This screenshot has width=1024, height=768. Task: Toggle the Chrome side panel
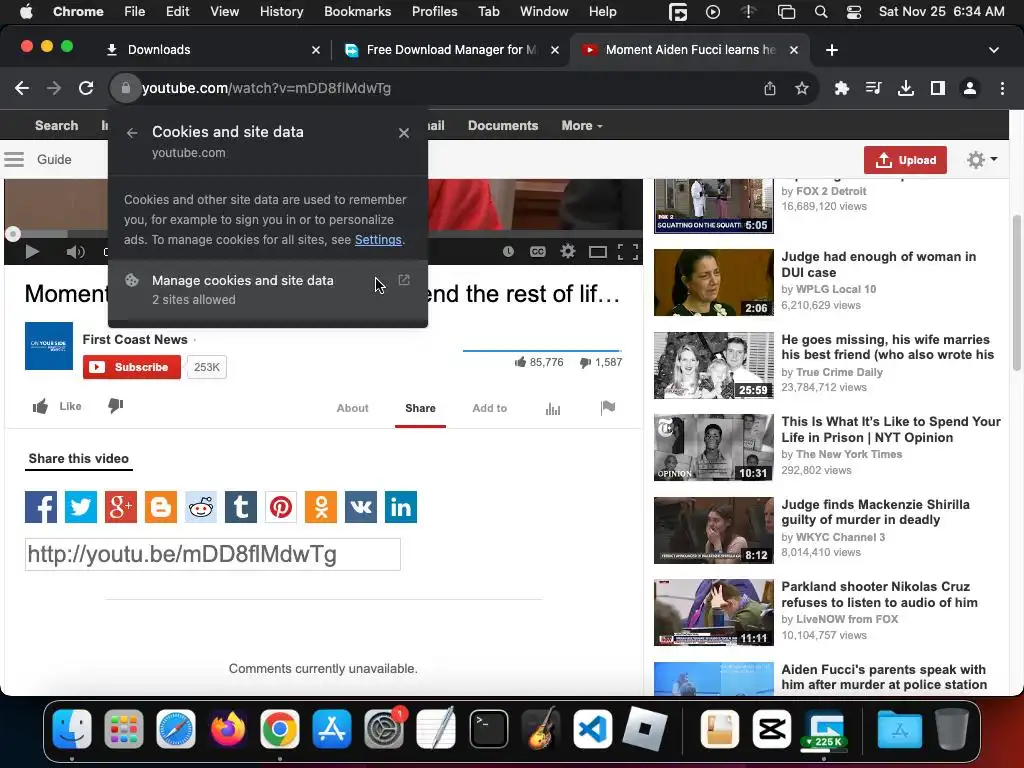pos(938,88)
